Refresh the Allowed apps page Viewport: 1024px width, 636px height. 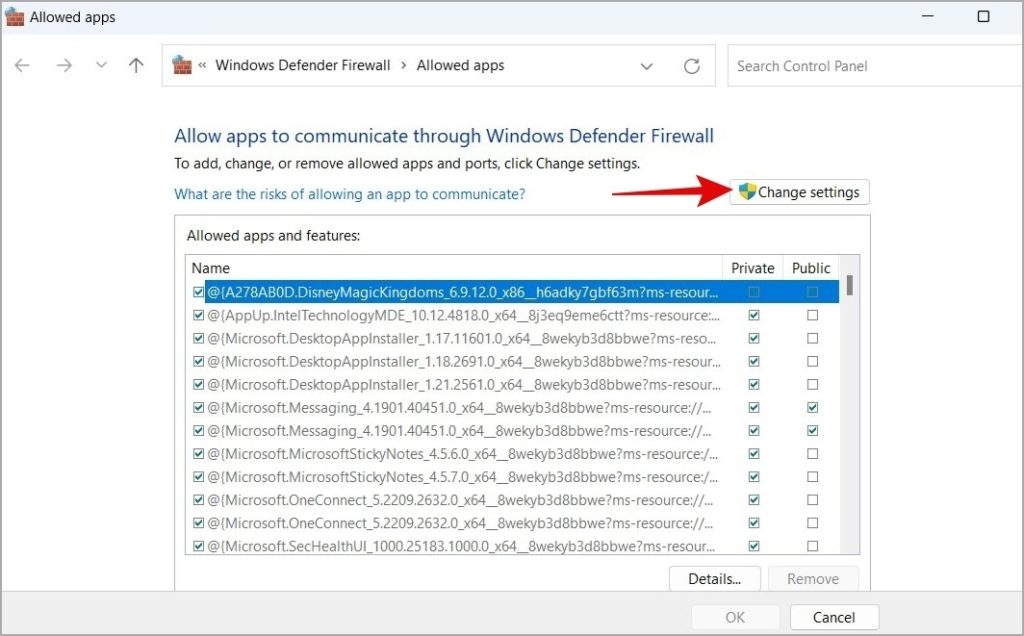tap(692, 66)
